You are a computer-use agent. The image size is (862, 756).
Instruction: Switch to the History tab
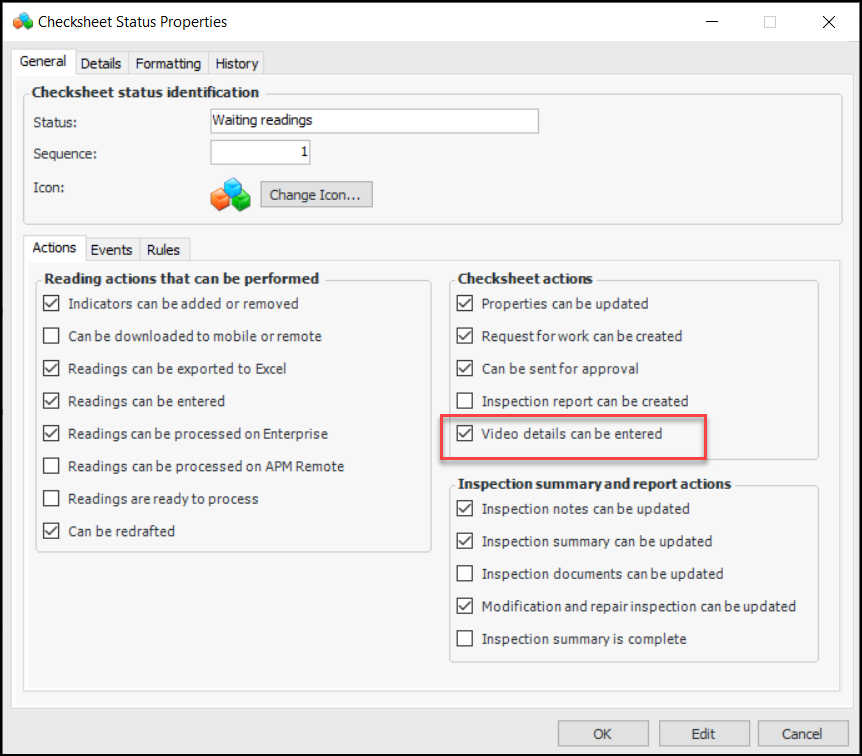(236, 64)
